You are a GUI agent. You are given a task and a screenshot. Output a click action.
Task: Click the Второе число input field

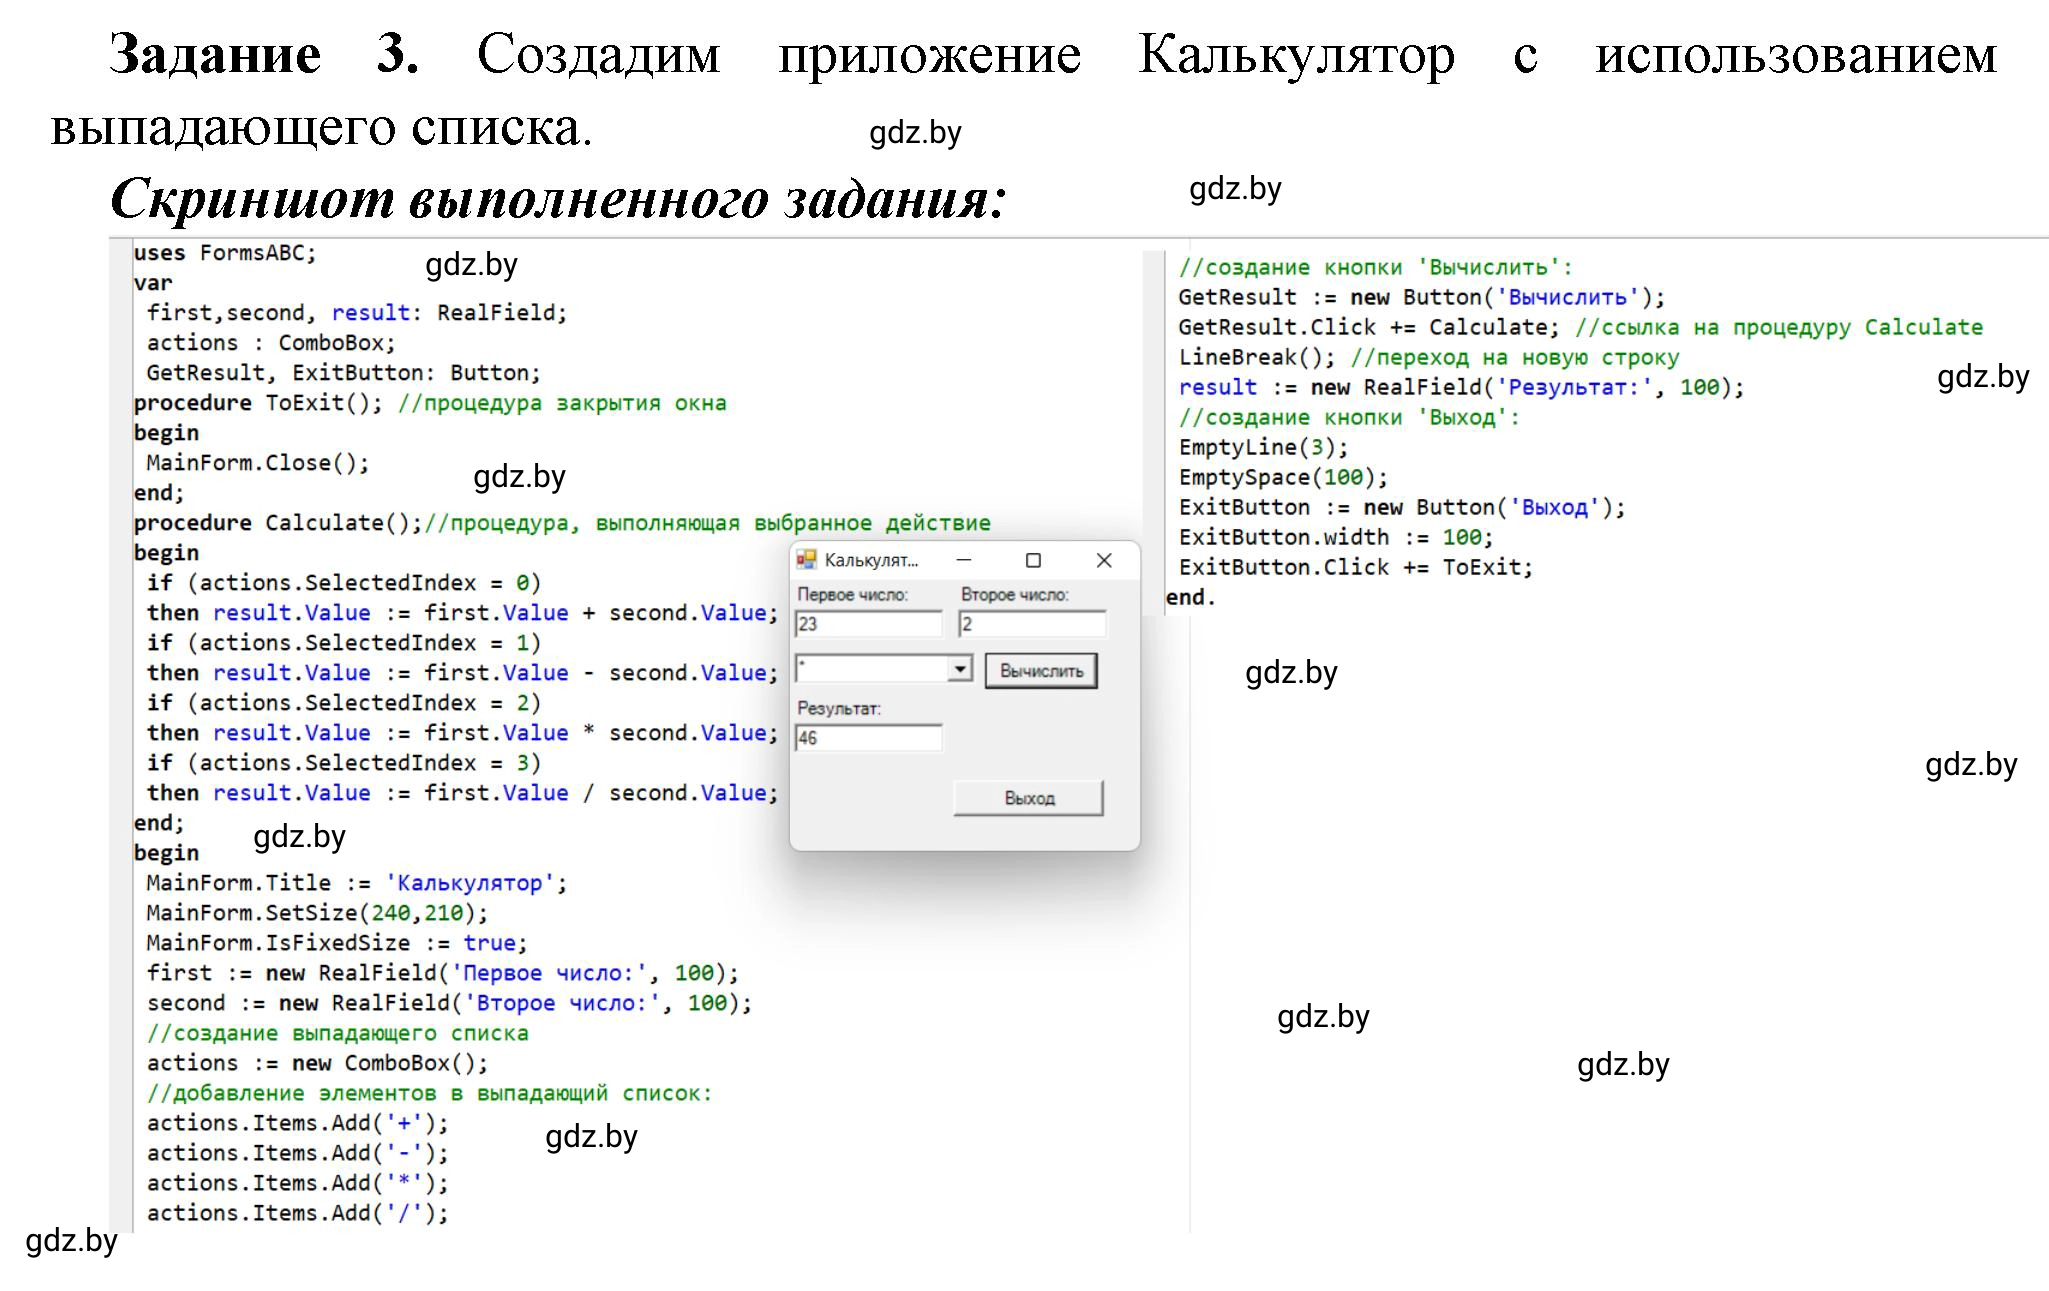(x=1032, y=624)
